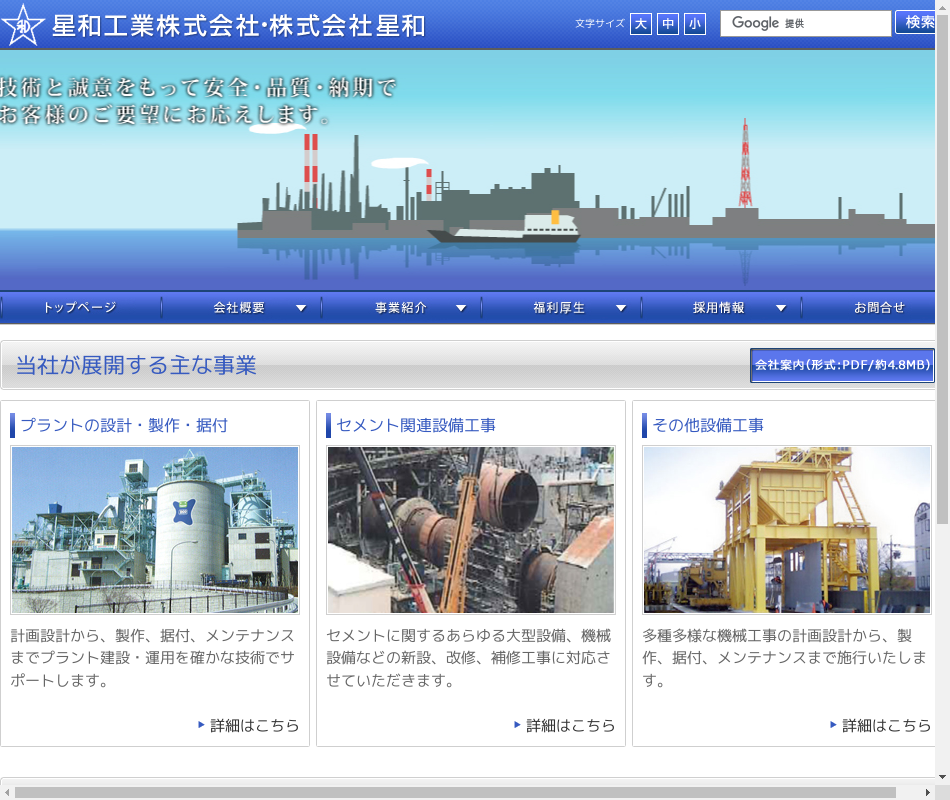
Task: Click the cement kiln construction photo
Action: 471,530
